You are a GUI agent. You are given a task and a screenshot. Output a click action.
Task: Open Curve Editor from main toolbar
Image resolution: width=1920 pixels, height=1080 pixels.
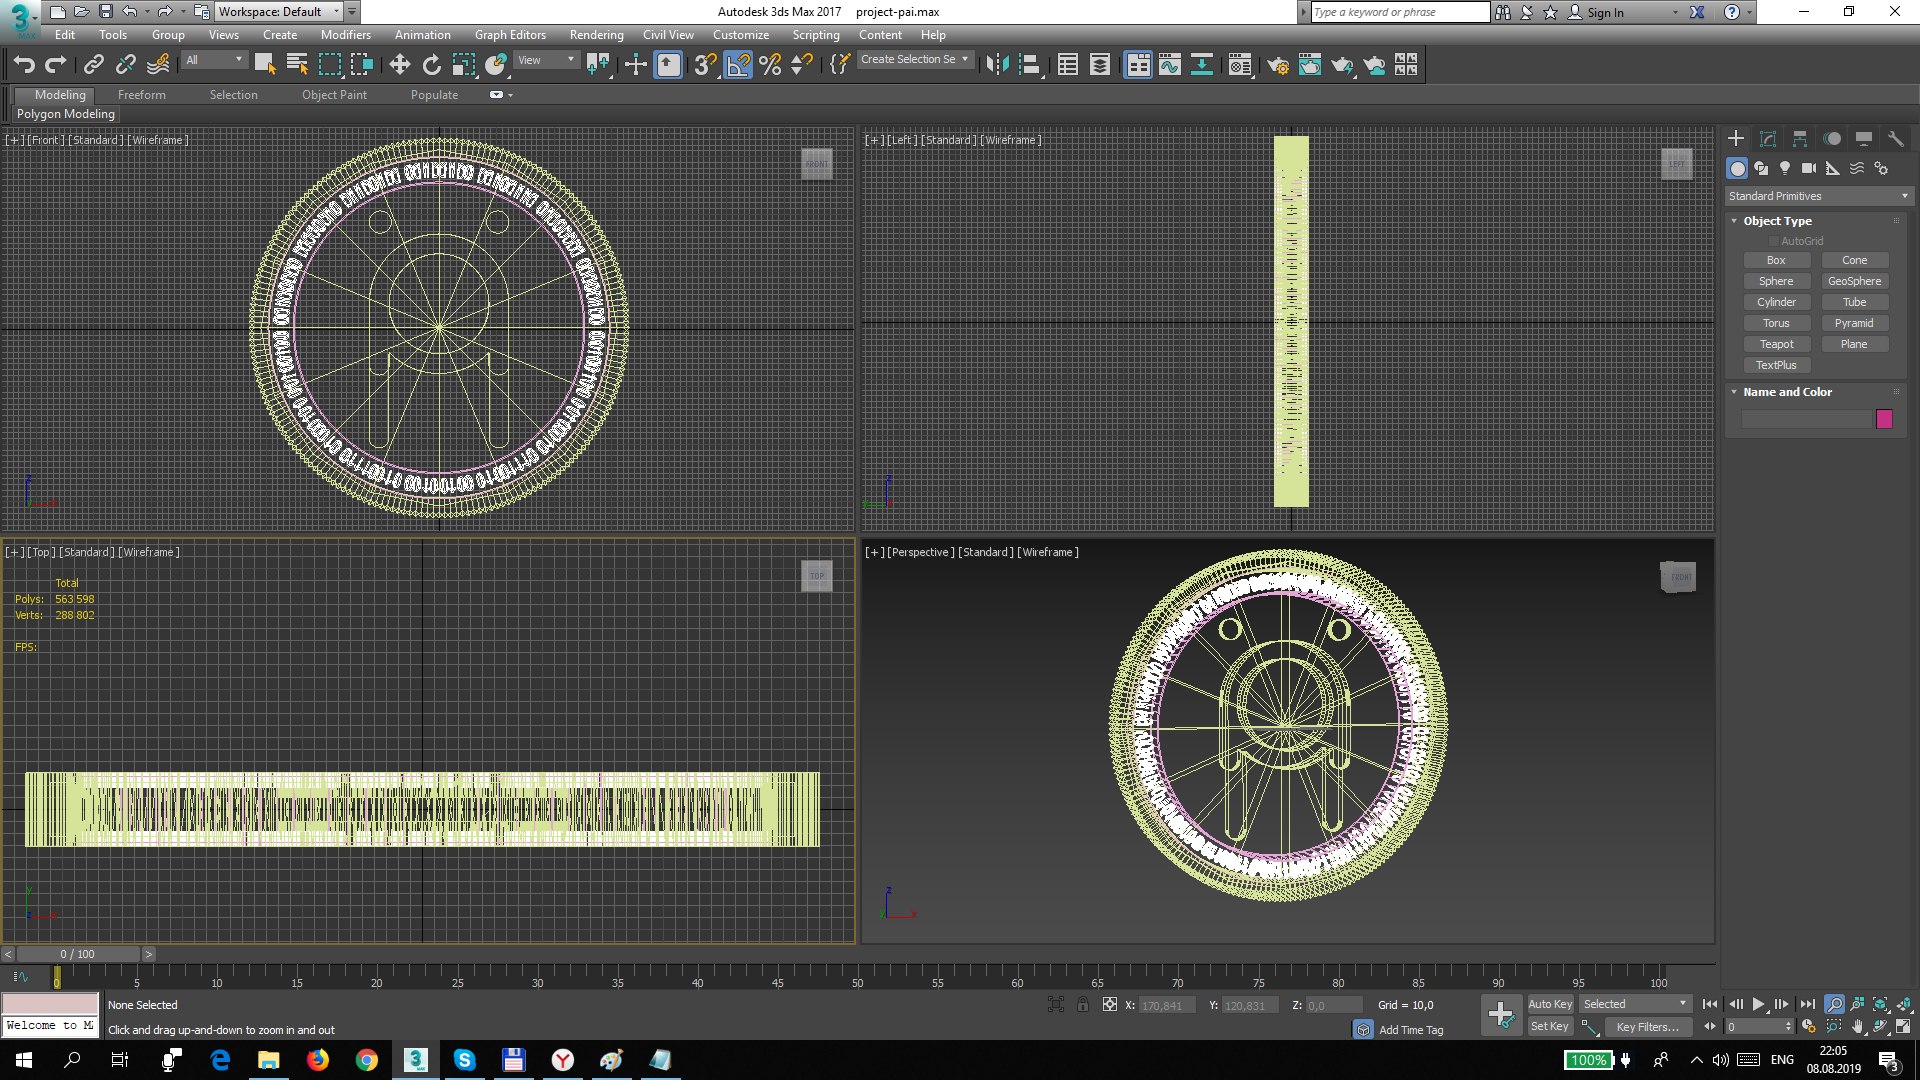point(1170,65)
